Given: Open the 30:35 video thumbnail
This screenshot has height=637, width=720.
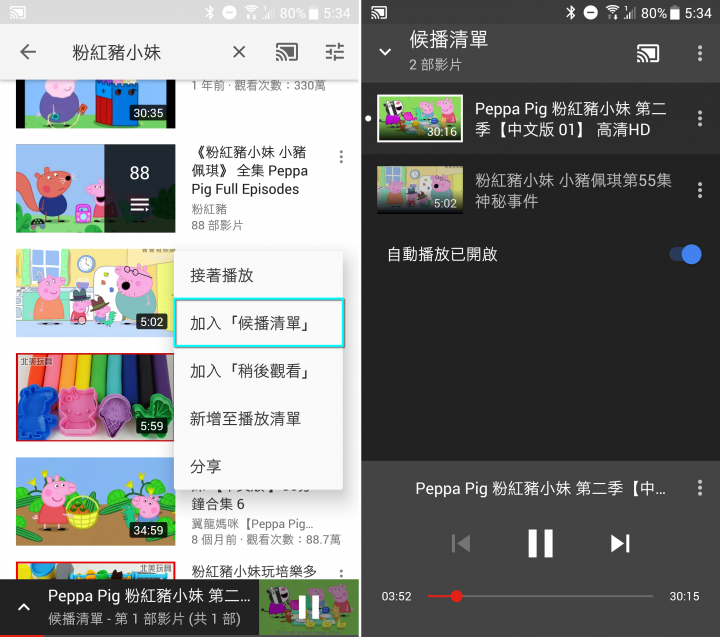Looking at the screenshot, I should [96, 104].
